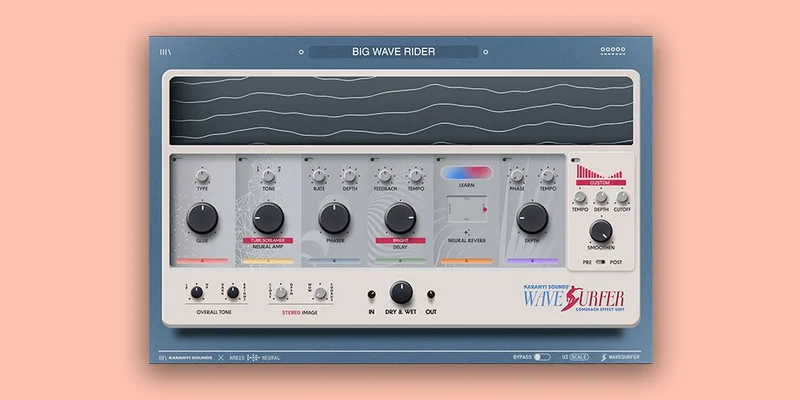The height and width of the screenshot is (400, 800).
Task: Click the DEPTH knob beside CUTOFF
Action: [602, 197]
